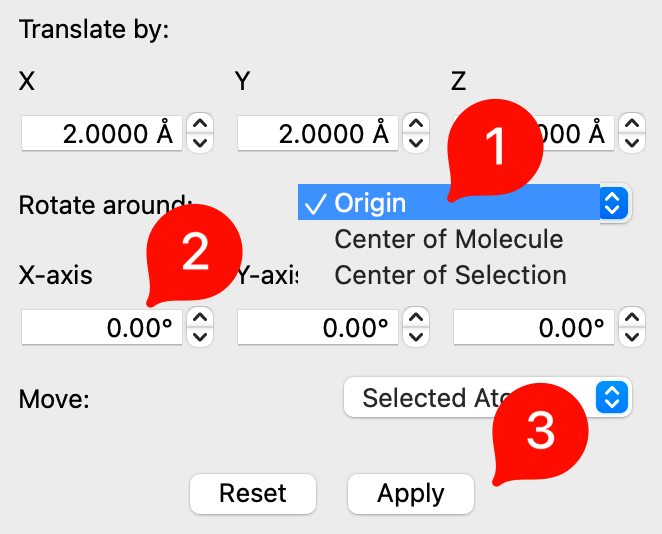
Task: Click the Rotate around dropdown arrows
Action: (x=613, y=203)
